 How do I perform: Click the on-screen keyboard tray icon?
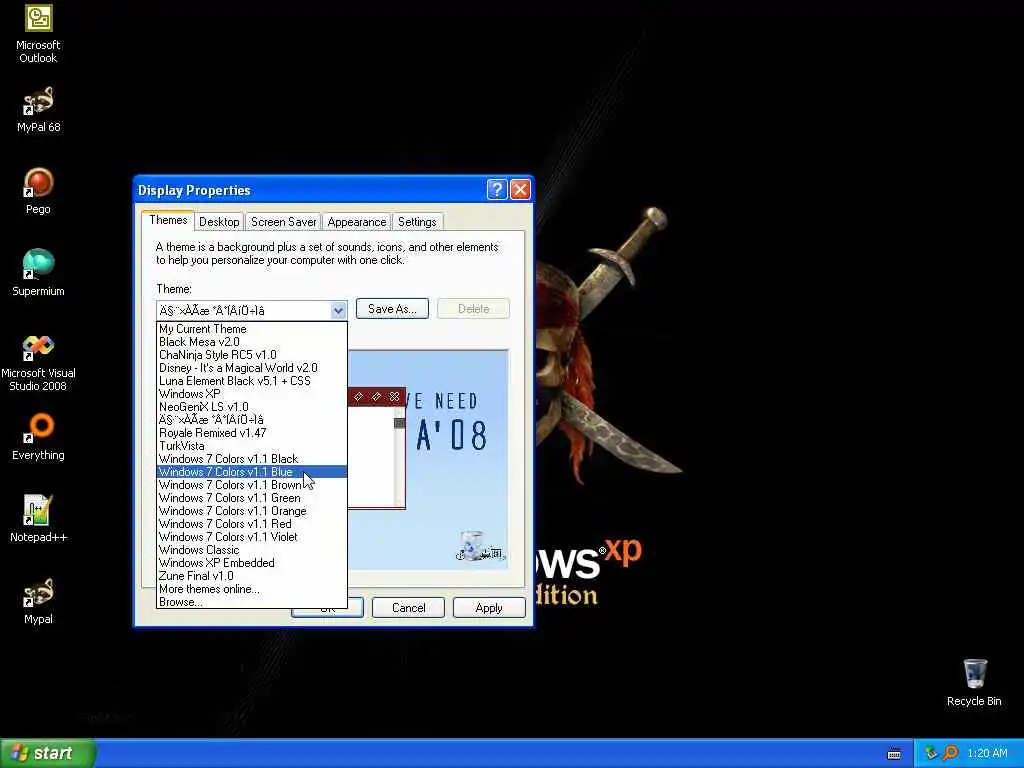point(894,754)
